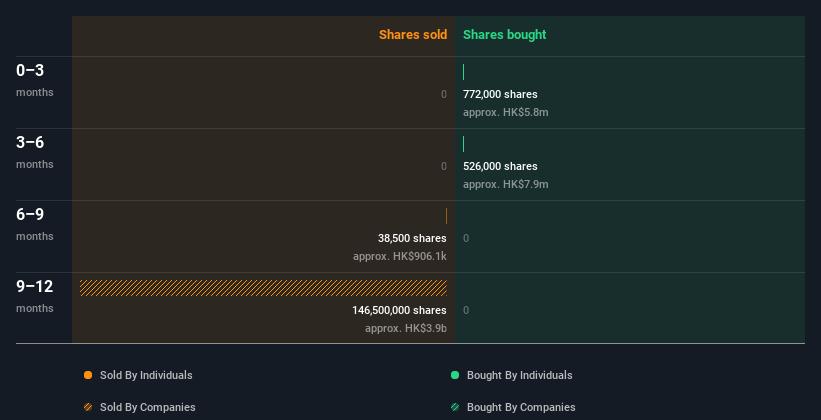Click the 772,000 shares value text

coord(500,94)
